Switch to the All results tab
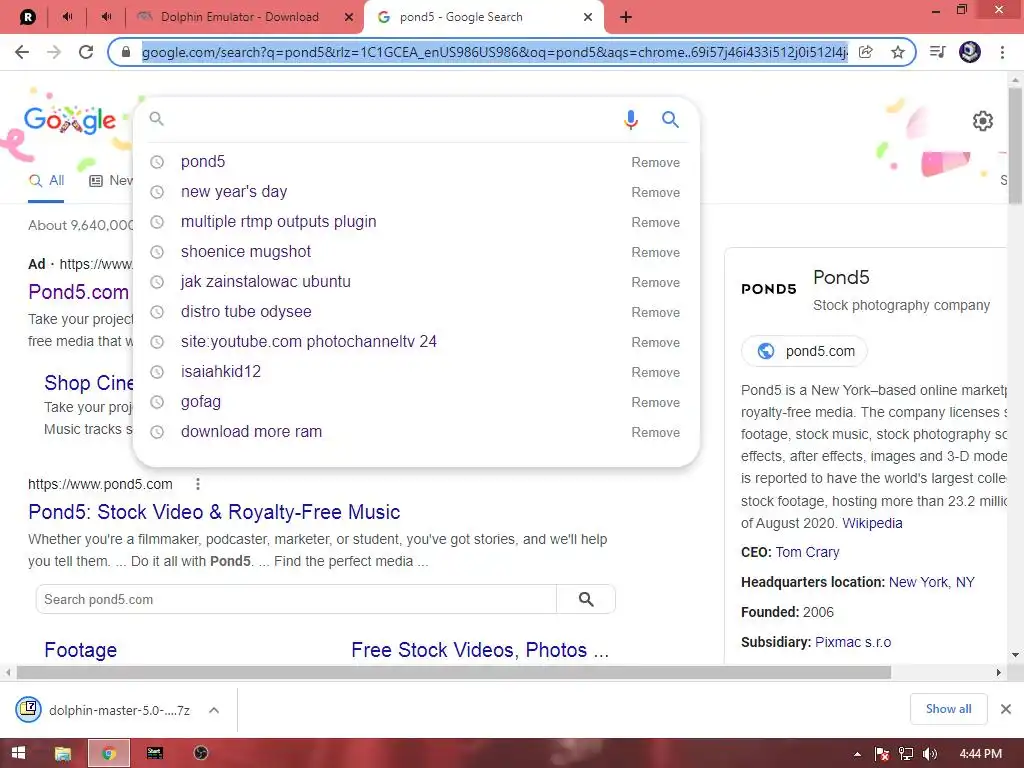1024x768 pixels. [46, 181]
